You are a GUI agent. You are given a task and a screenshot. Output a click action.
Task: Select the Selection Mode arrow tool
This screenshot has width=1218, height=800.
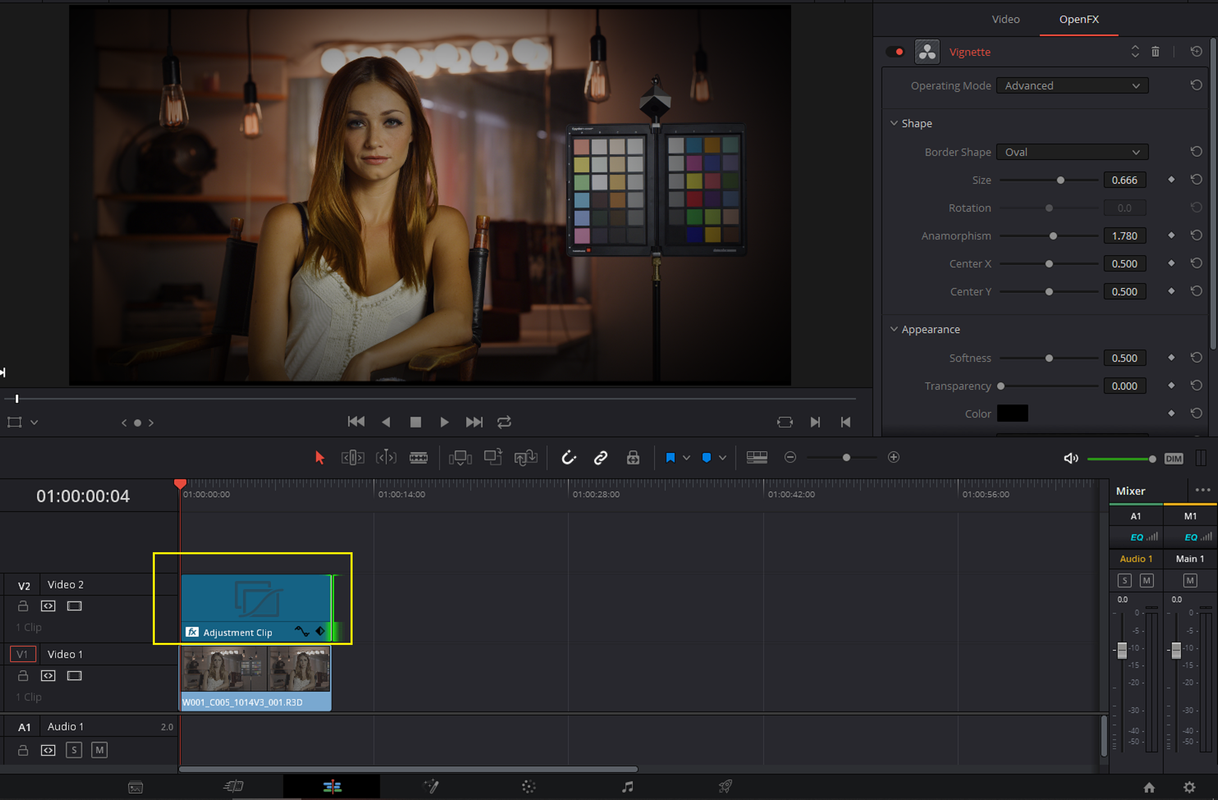(x=320, y=457)
